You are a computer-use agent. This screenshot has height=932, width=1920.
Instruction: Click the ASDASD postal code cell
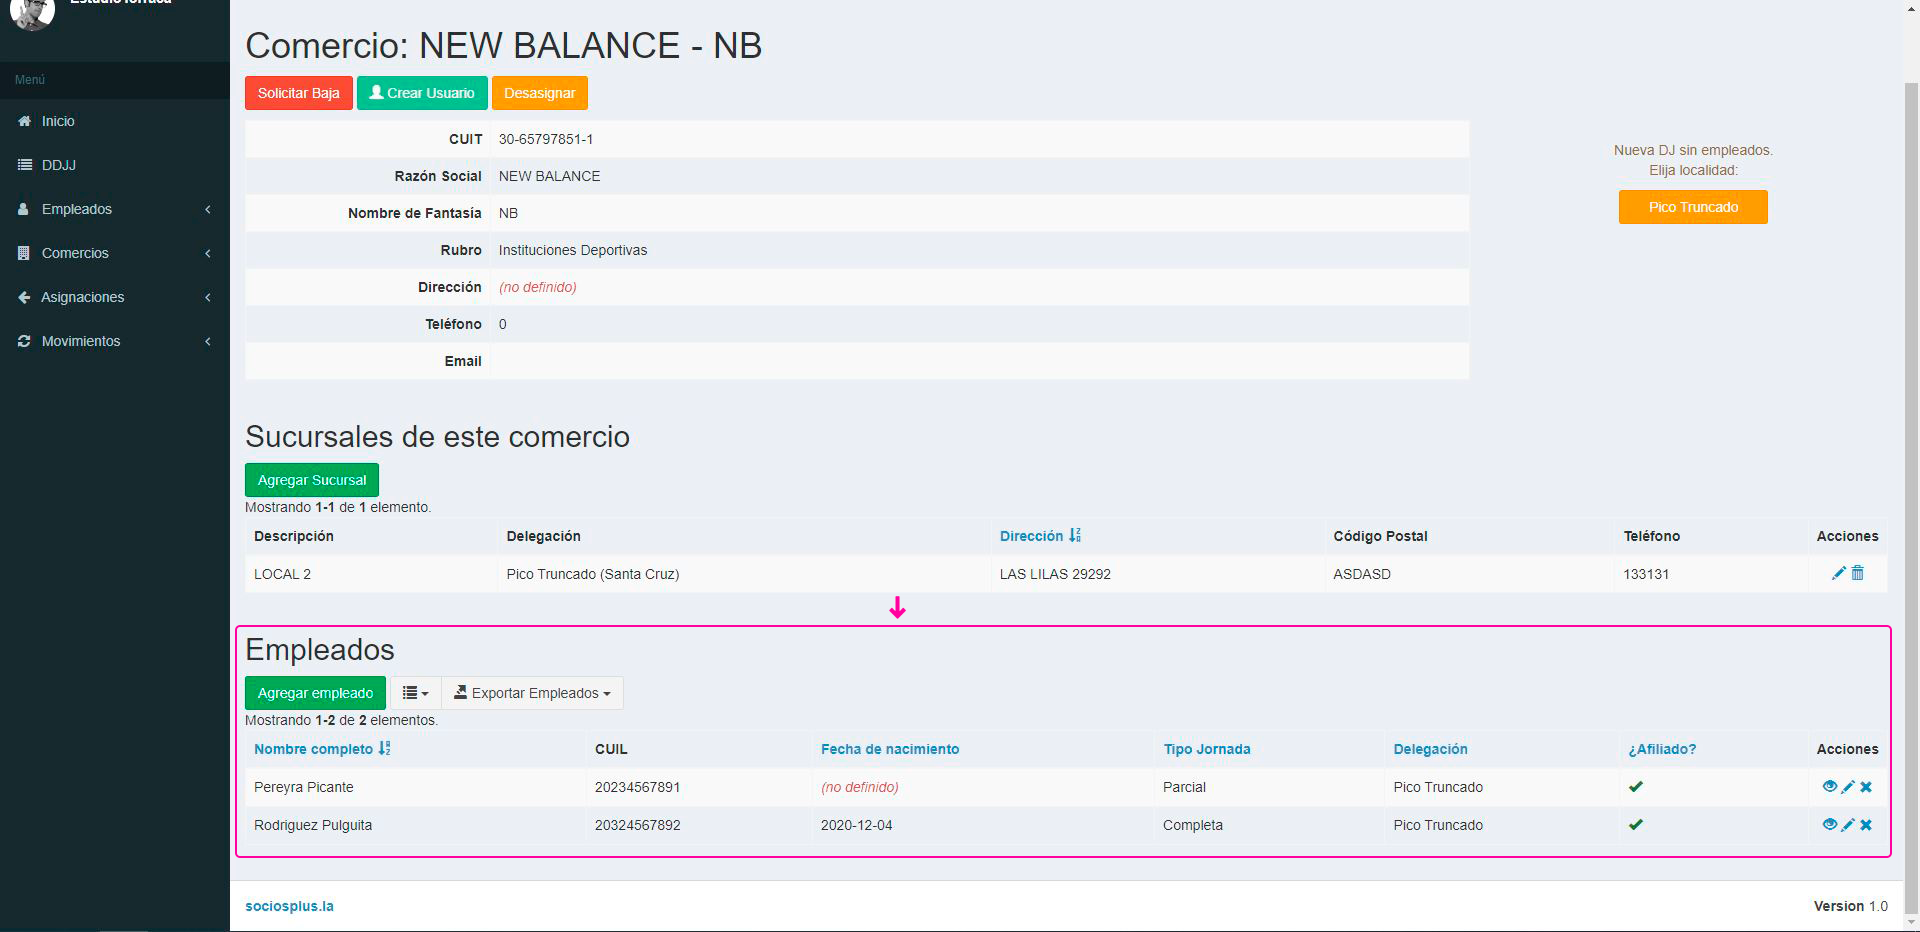1468,574
